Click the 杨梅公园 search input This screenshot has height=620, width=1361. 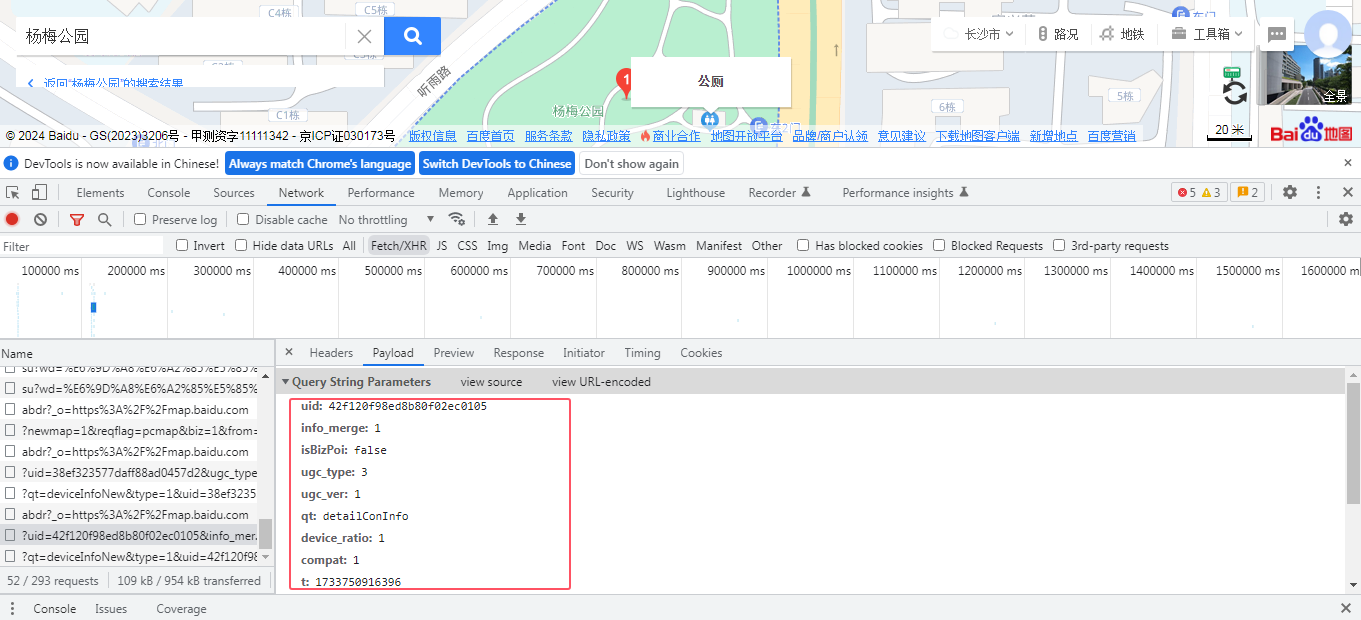coord(180,36)
